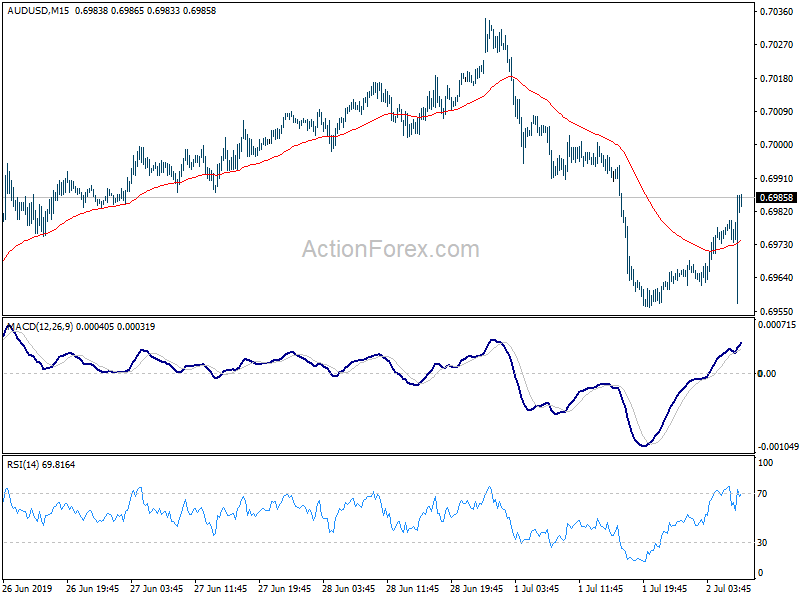
Task: Click the 0.69640 price axis value
Action: (x=776, y=278)
